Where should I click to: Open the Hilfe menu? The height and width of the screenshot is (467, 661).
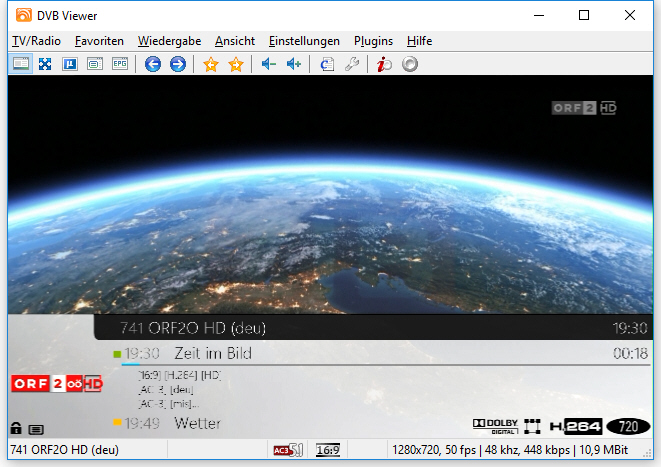pyautogui.click(x=419, y=41)
